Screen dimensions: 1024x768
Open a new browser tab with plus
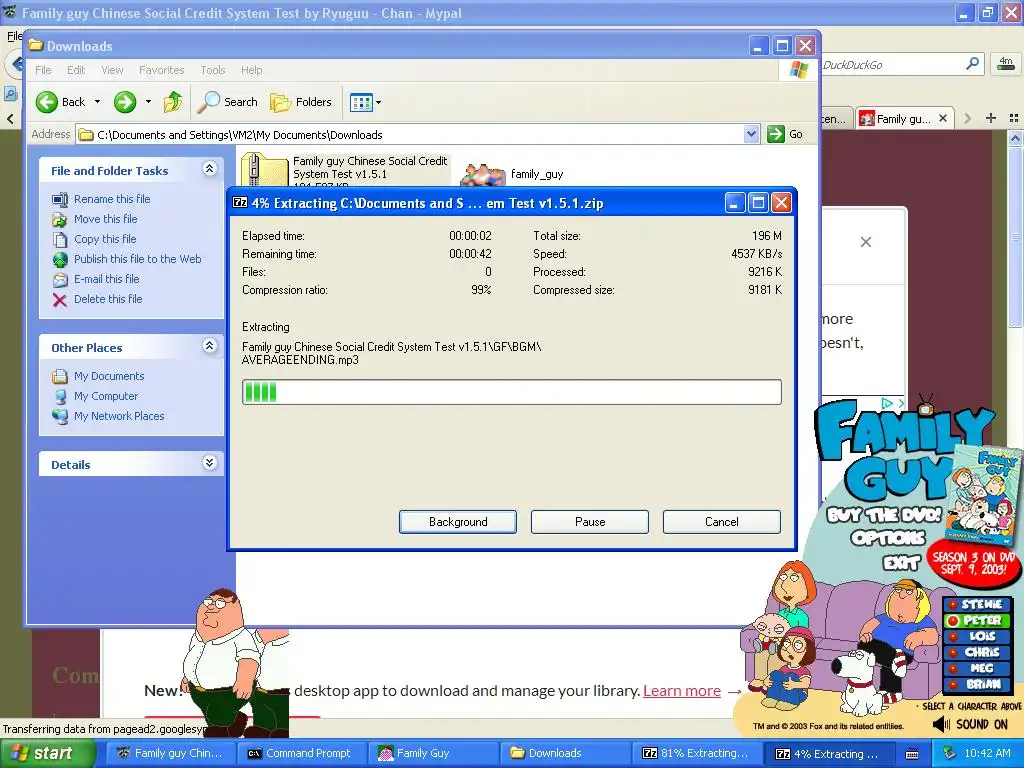[991, 118]
